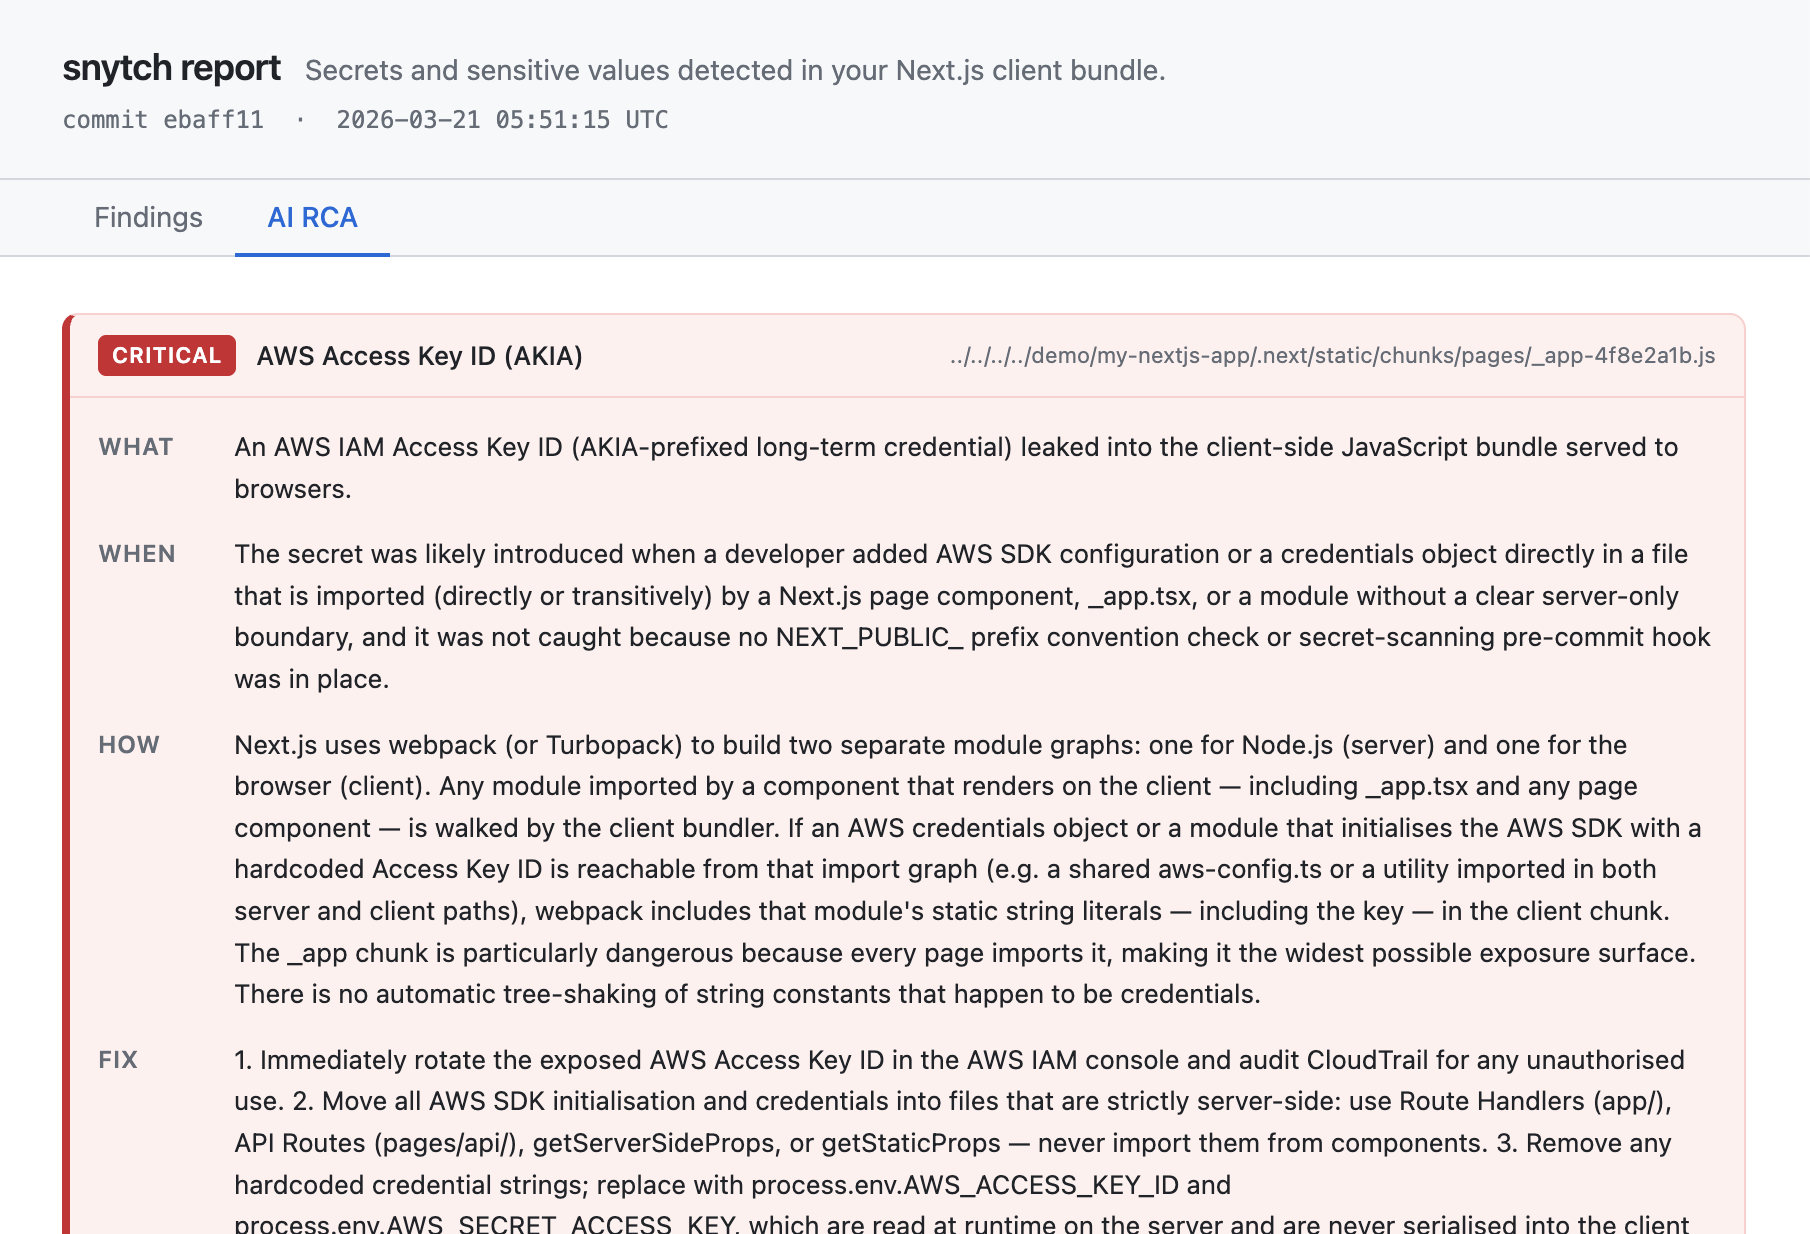1810x1234 pixels.
Task: Select the HOW section label
Action: (129, 745)
